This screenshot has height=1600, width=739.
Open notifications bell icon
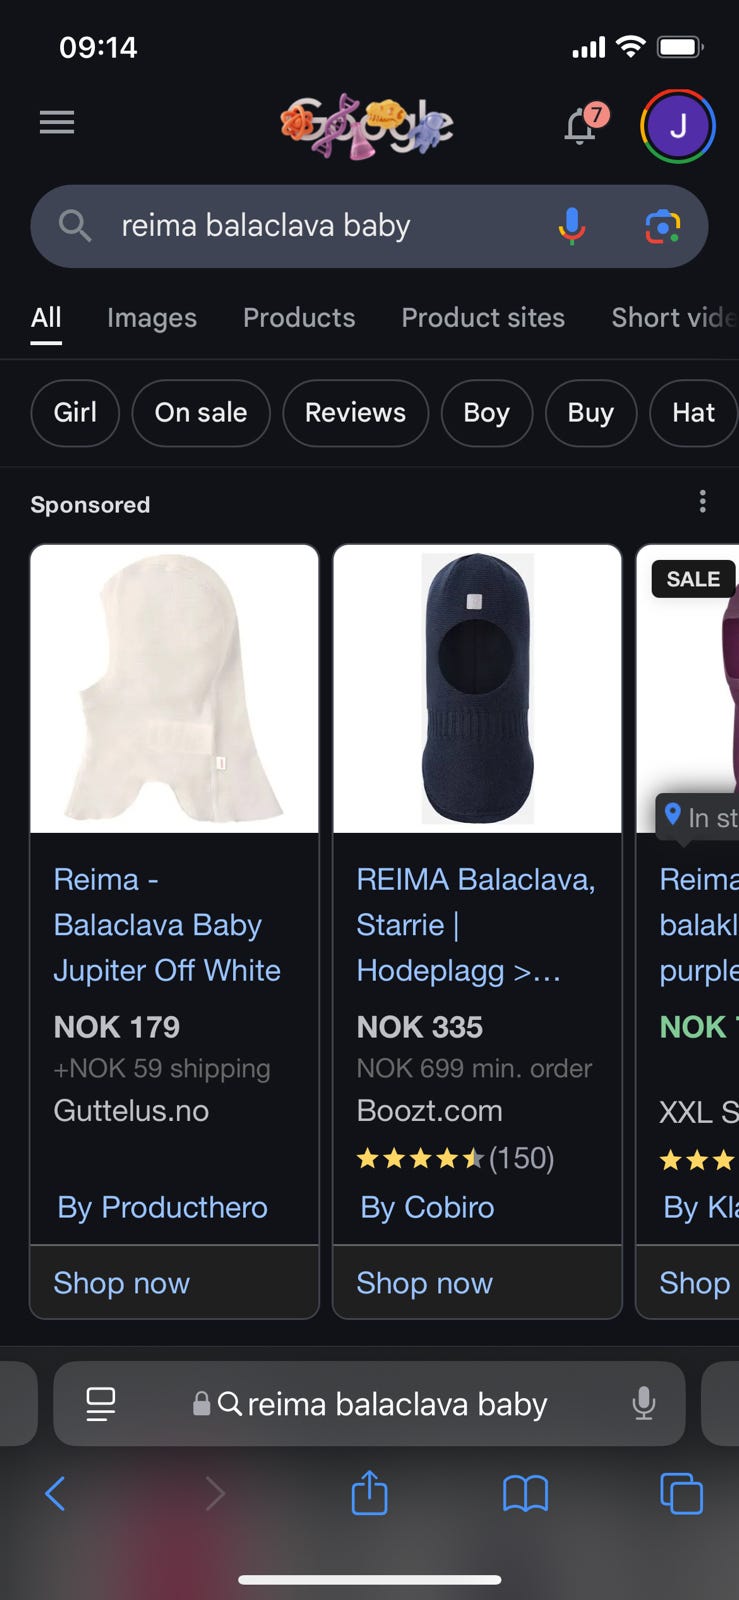(582, 126)
